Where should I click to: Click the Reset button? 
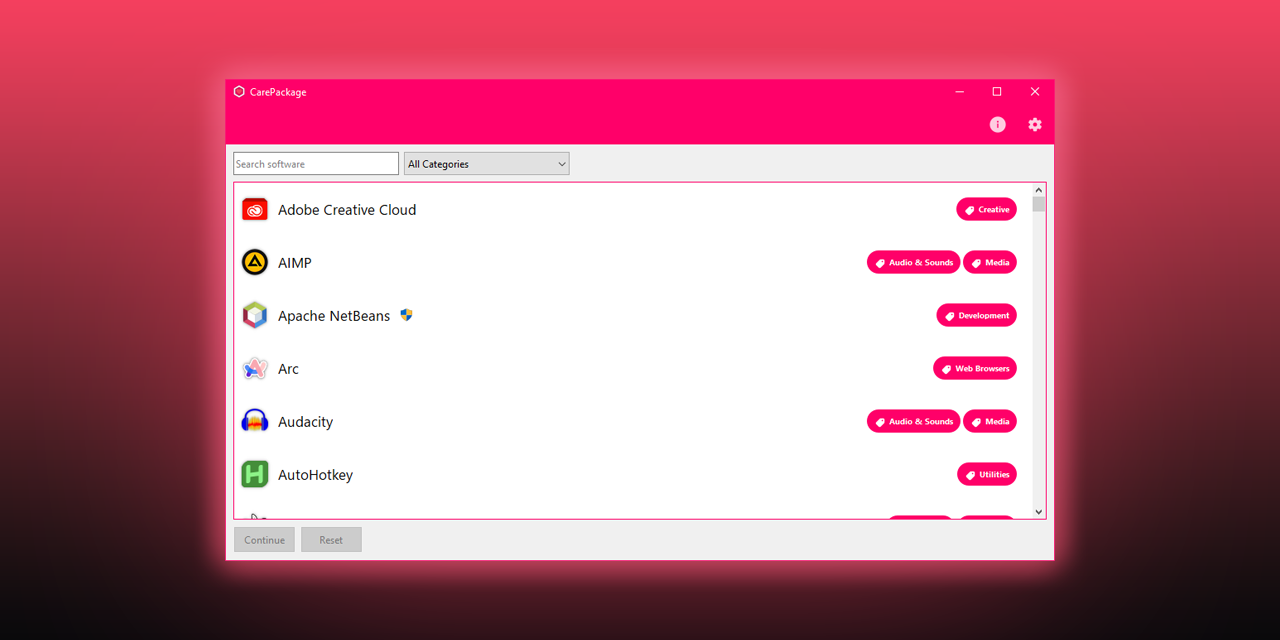tap(331, 539)
